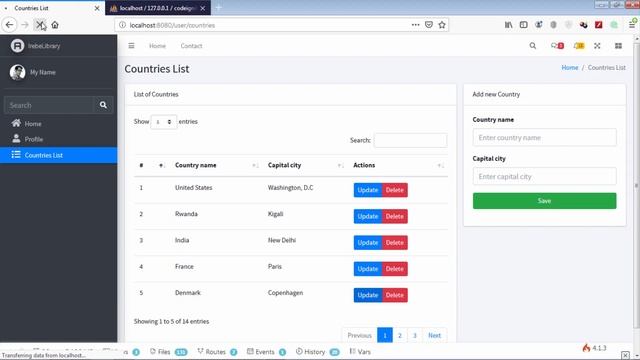The width and height of the screenshot is (640, 360).
Task: Click the IrebeLibrary brand logo
Action: [18, 46]
